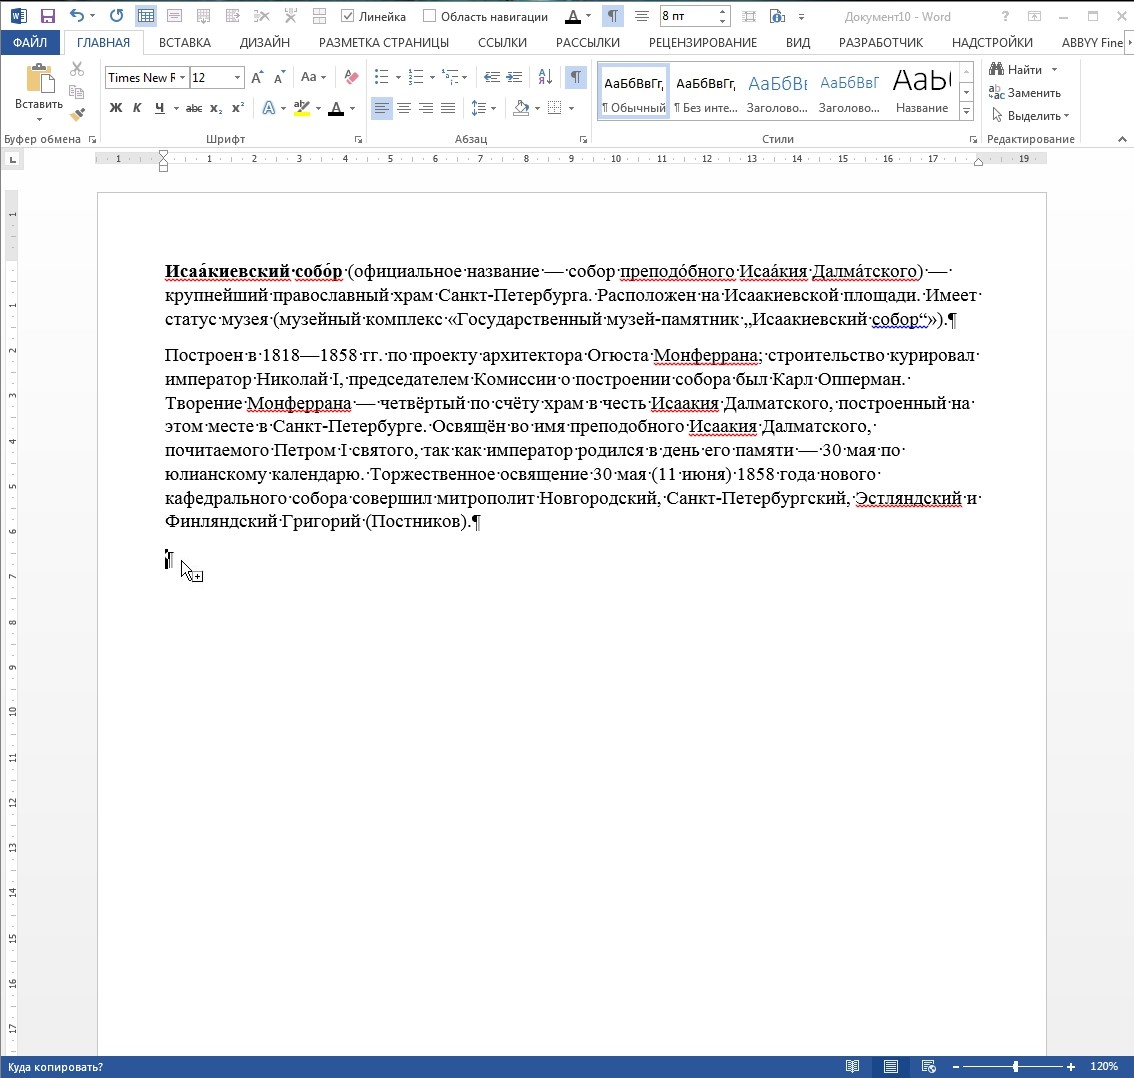The width and height of the screenshot is (1134, 1078).
Task: Apply strikethrough formatting
Action: (194, 108)
